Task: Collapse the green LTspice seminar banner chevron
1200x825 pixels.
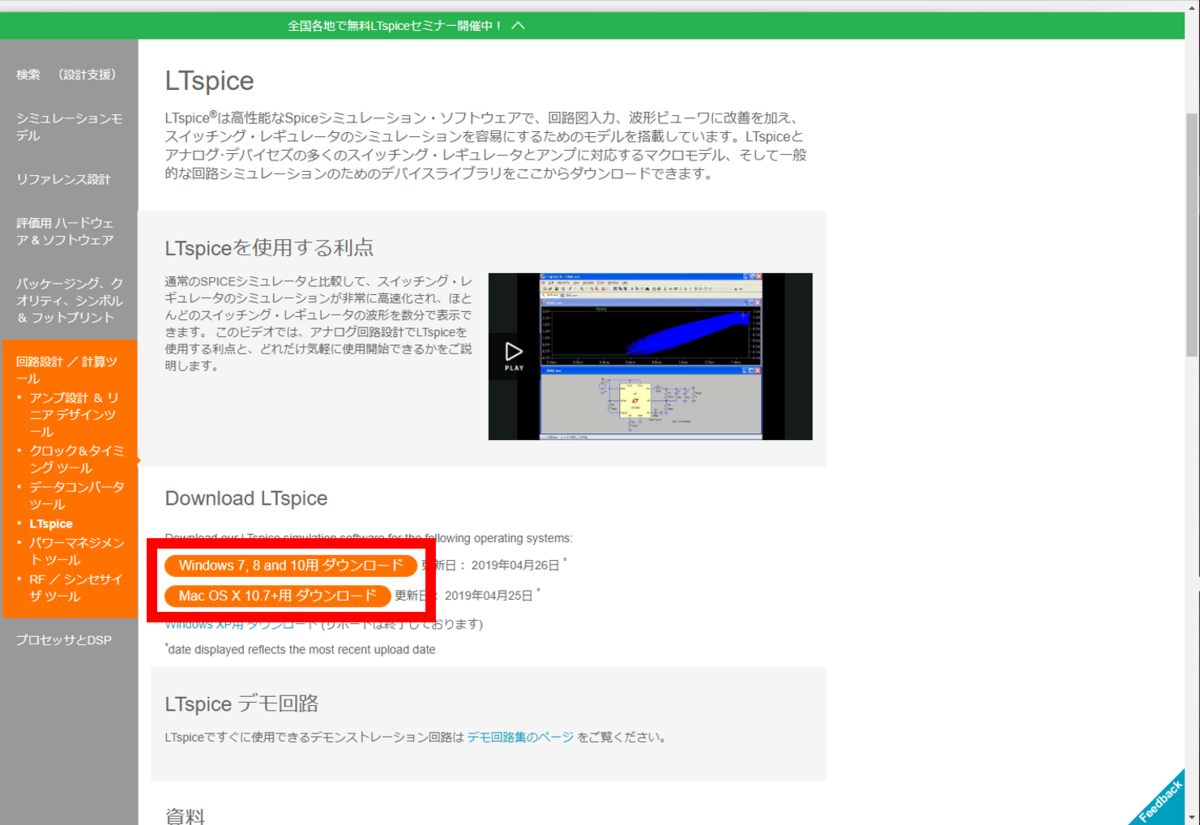Action: click(x=517, y=25)
